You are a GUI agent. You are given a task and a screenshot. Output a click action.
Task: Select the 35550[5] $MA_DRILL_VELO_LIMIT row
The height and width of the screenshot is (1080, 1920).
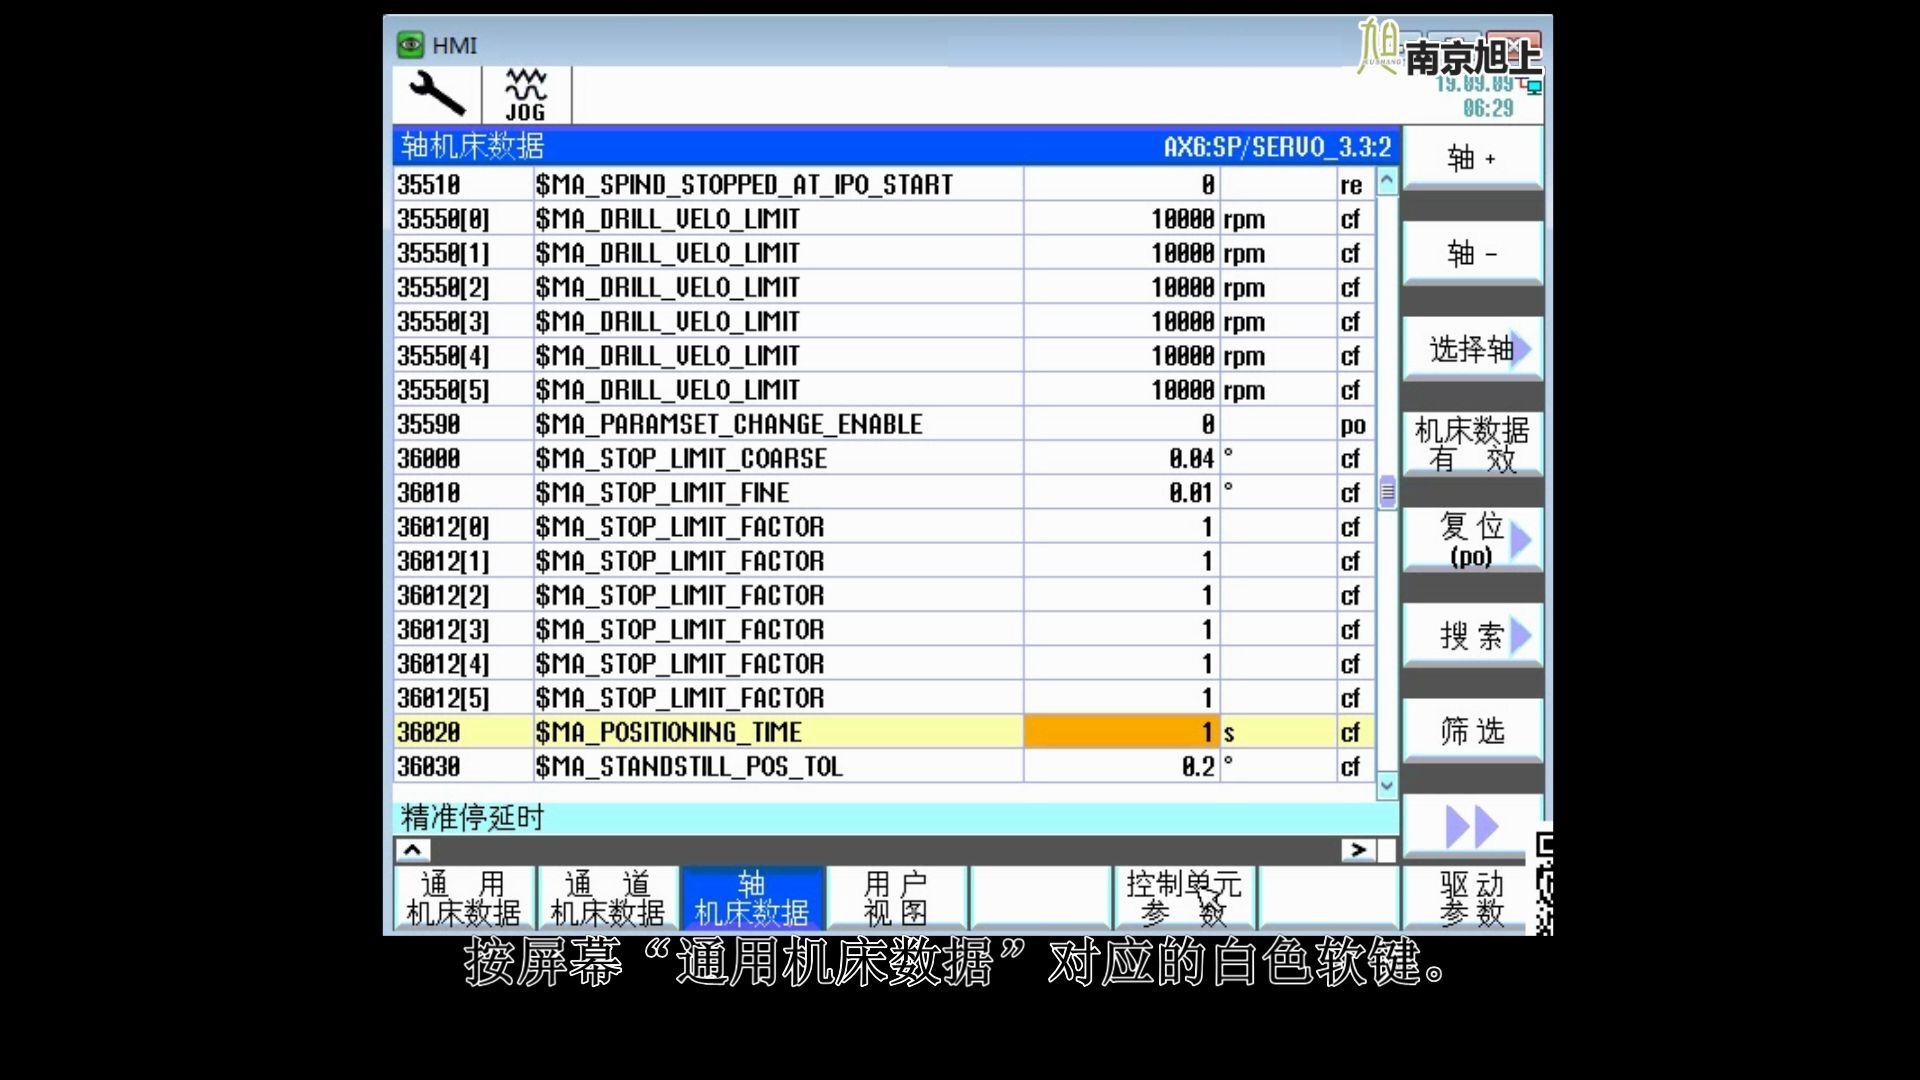tap(884, 389)
